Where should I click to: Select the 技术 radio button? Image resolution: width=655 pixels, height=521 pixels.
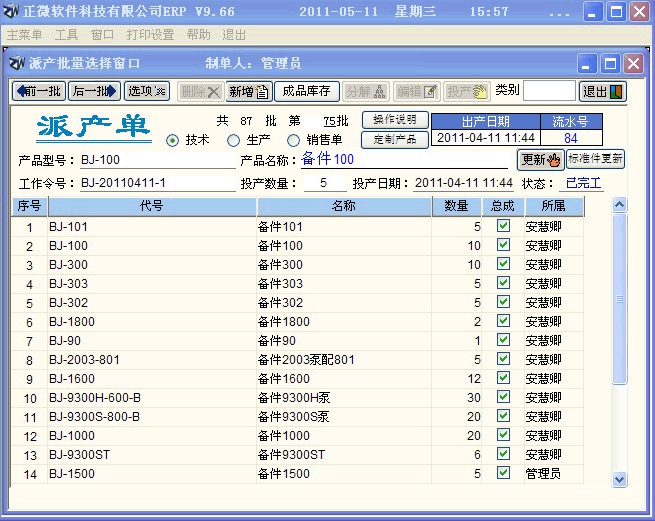[173, 140]
